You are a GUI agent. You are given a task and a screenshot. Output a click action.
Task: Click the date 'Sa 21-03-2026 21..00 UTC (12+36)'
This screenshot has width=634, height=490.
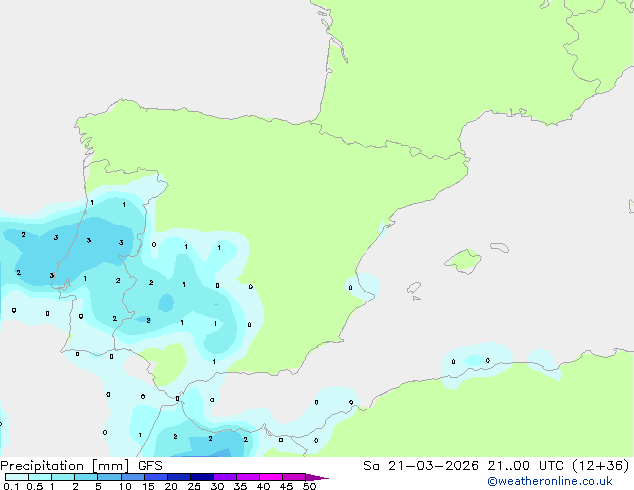click(496, 466)
